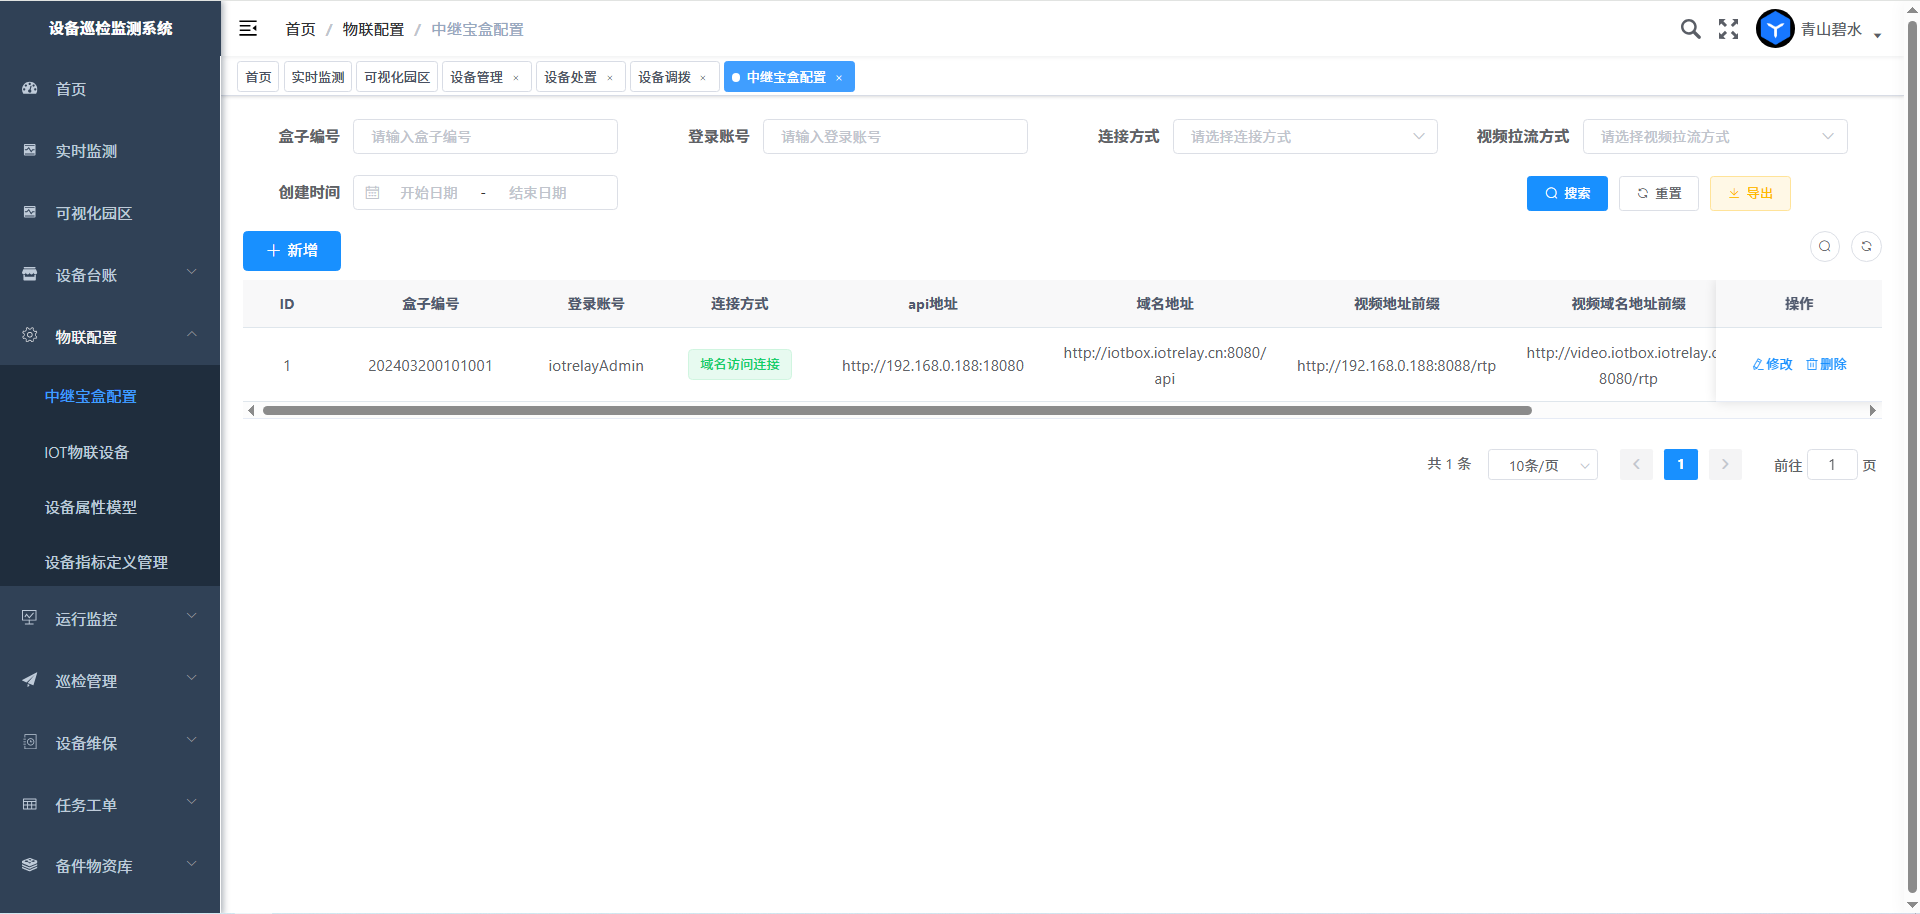Click the 搜索 button
Screen dimensions: 1920x914
click(x=1566, y=193)
